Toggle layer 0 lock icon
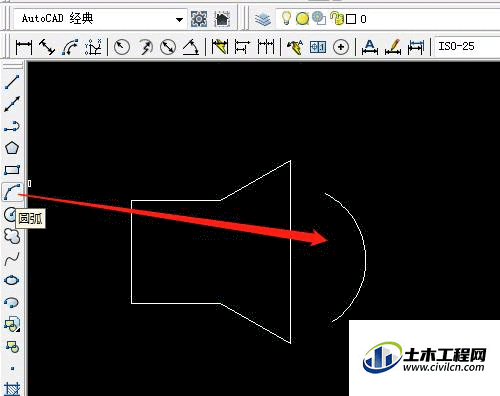The width and height of the screenshot is (500, 396). coord(336,18)
